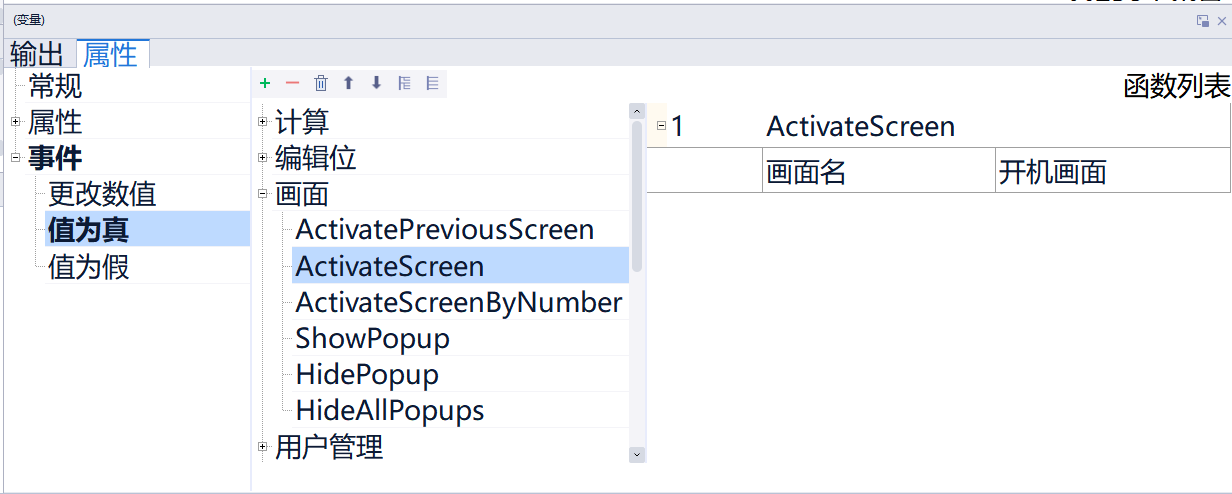Select the 值为假 event
This screenshot has height=494, width=1232.
(x=88, y=266)
